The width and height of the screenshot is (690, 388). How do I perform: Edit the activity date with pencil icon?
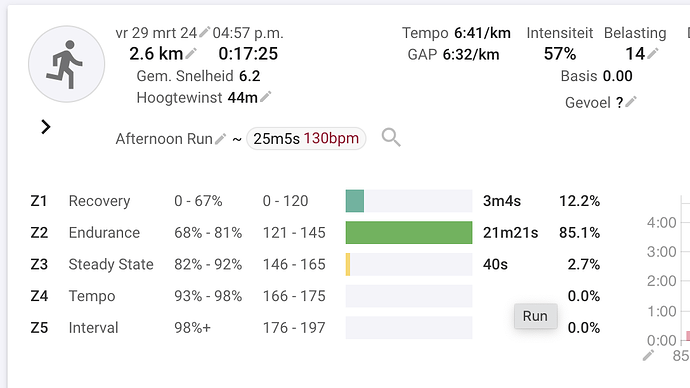(x=204, y=32)
